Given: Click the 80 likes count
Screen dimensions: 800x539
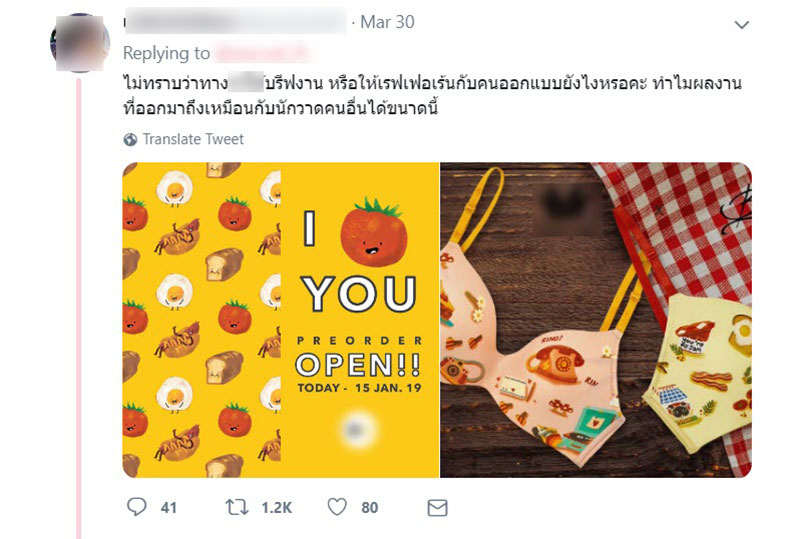Looking at the screenshot, I should [x=369, y=507].
